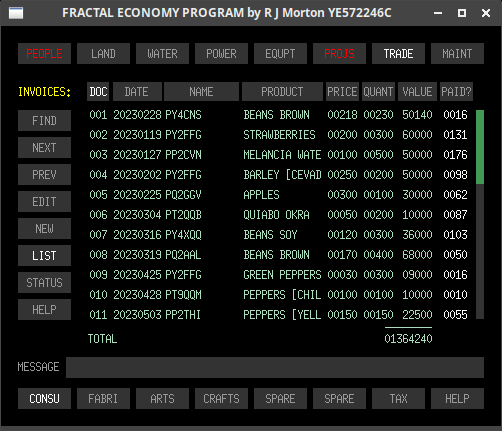This screenshot has width=502, height=431.
Task: Minimize the Fractal Economy Program window
Action: tap(438, 13)
